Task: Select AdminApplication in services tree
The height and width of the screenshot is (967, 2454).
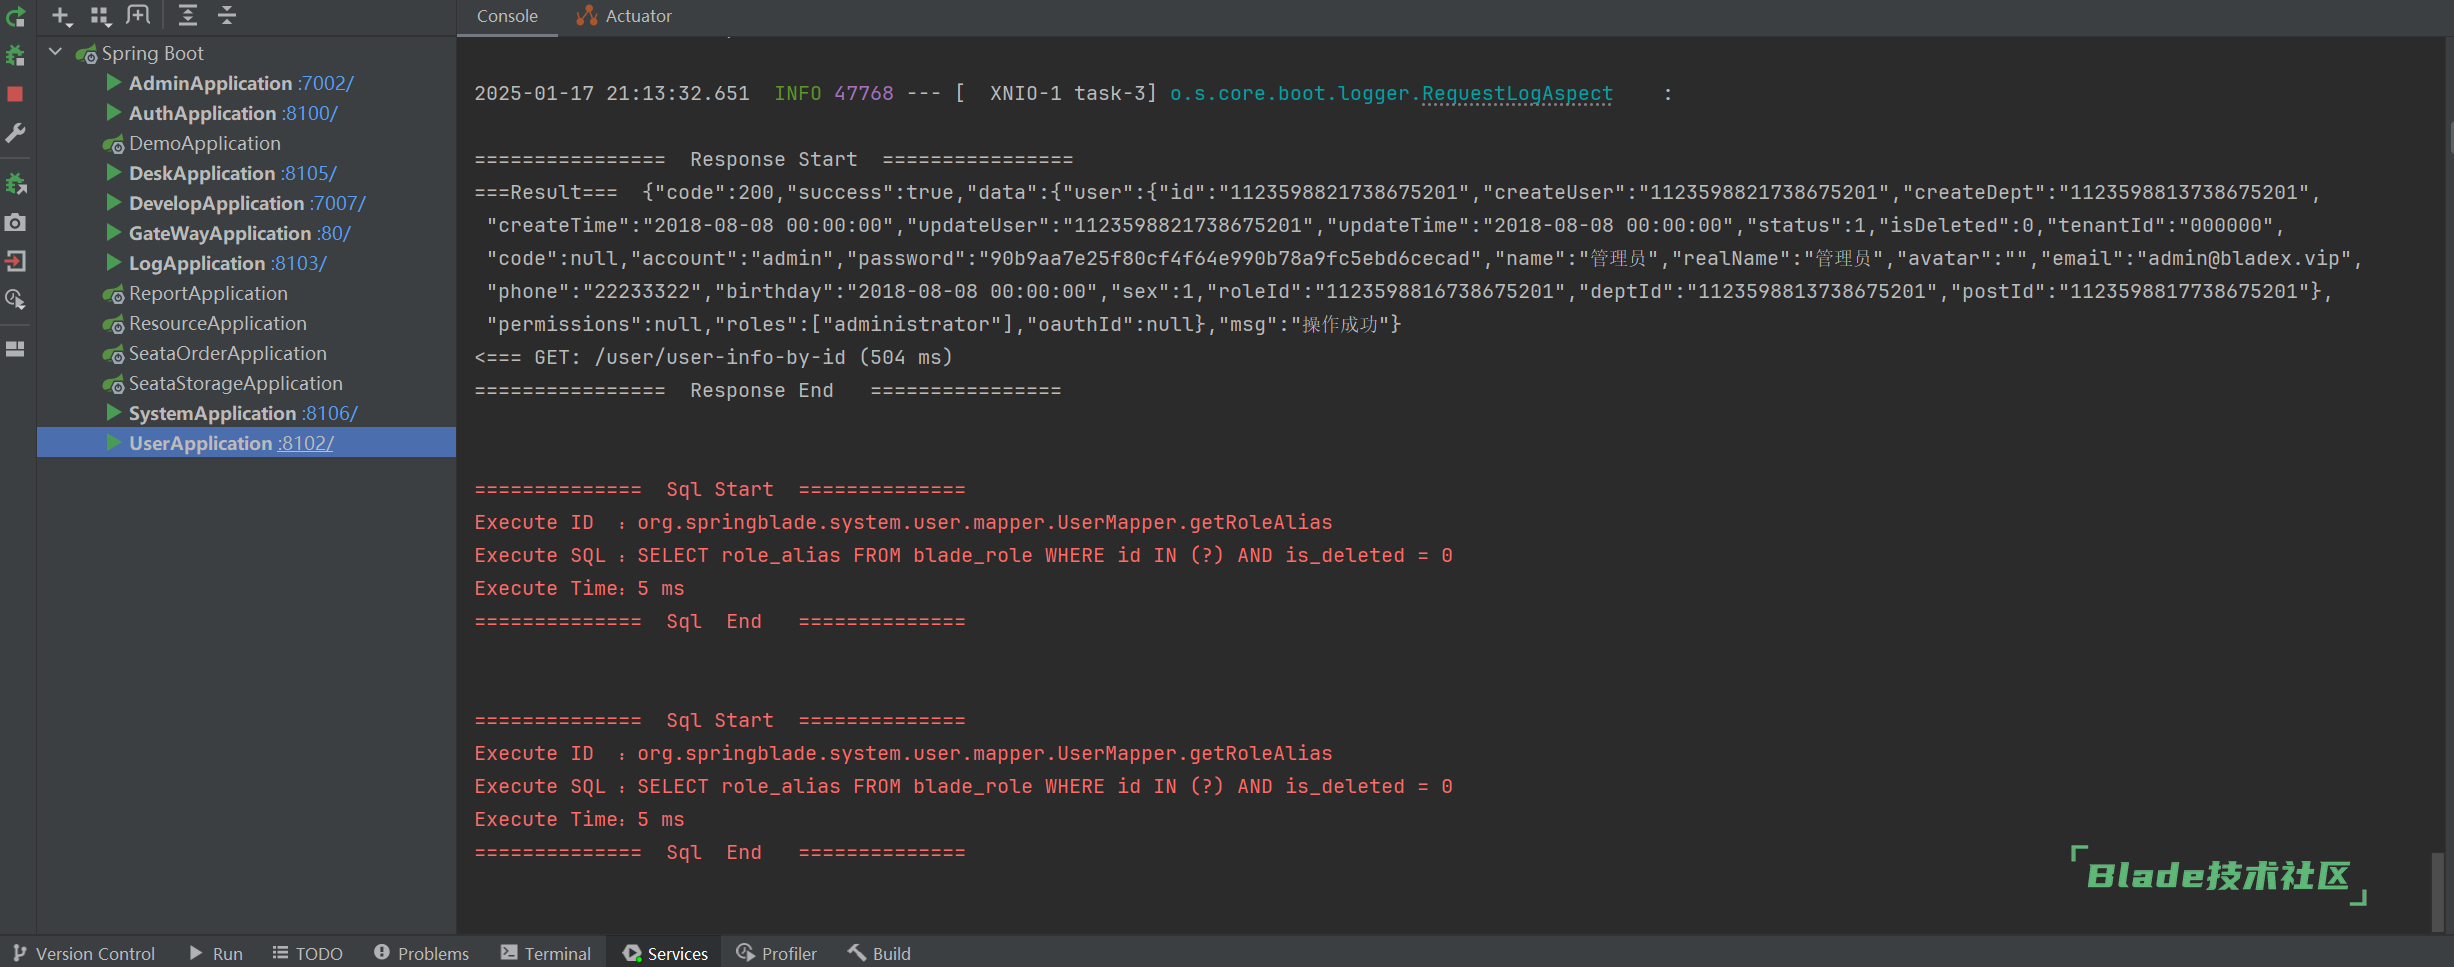Action: point(210,83)
